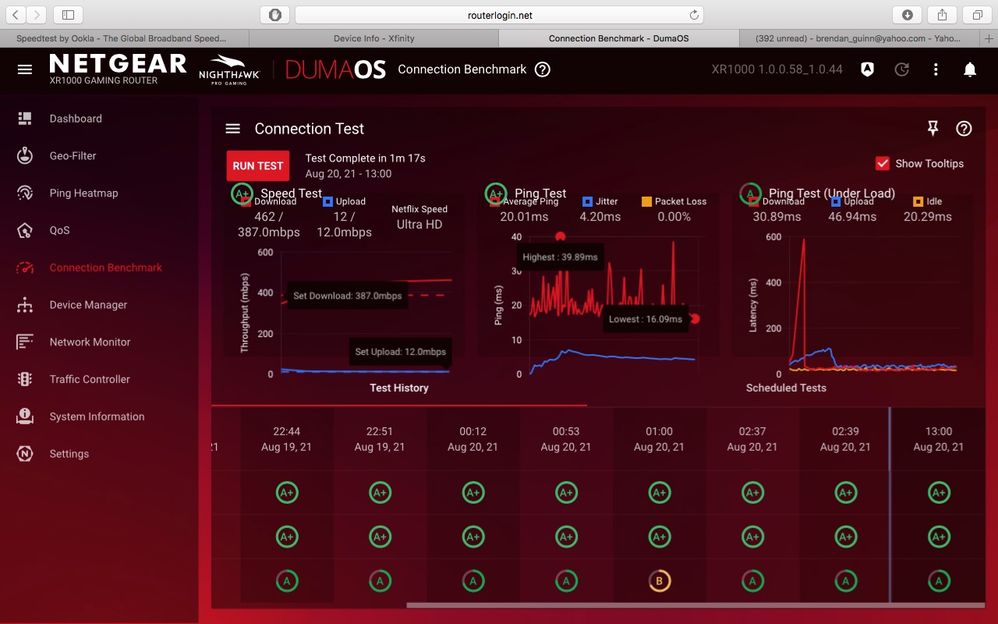Reload page using Safari refresh icon

tap(693, 15)
